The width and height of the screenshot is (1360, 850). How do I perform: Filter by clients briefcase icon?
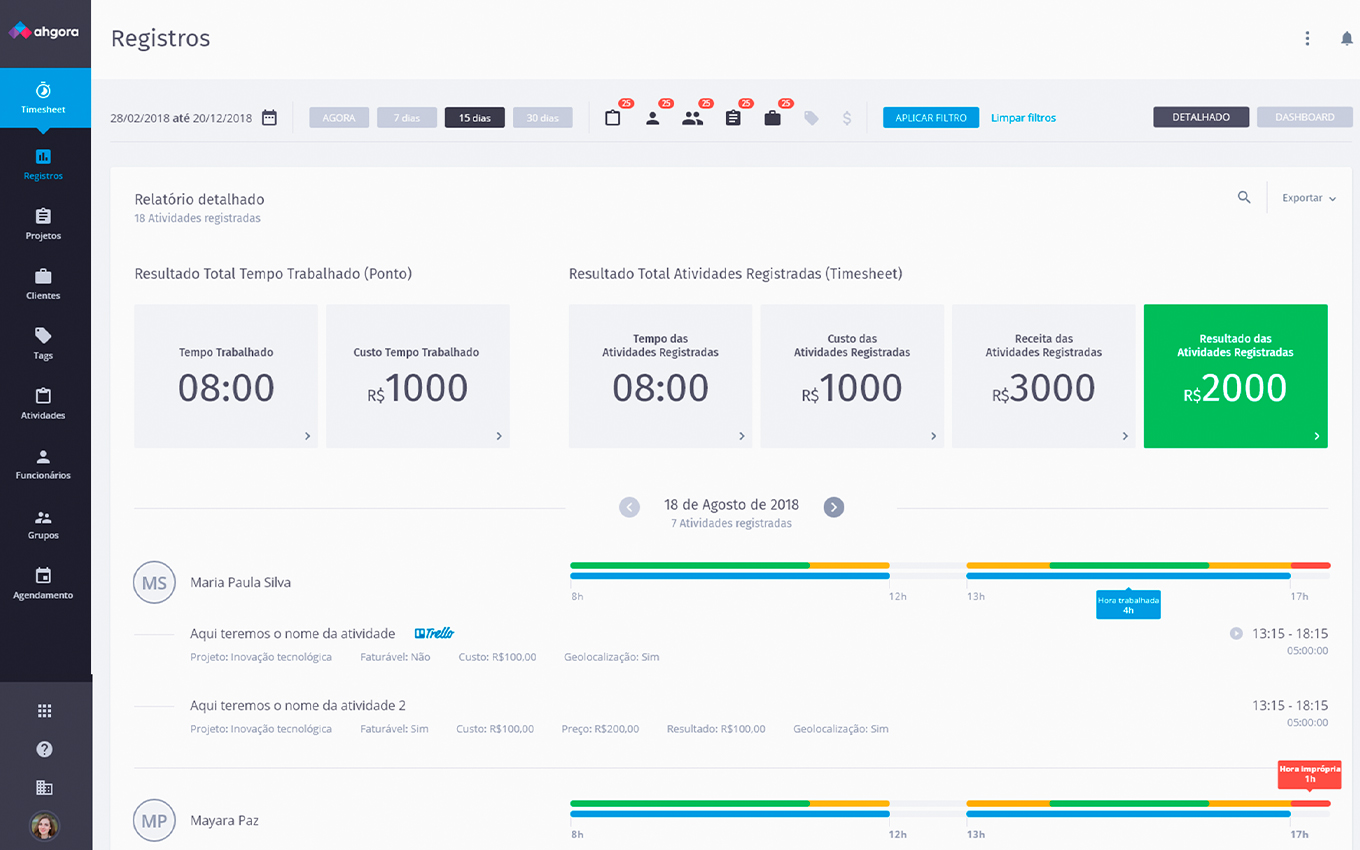tap(772, 118)
